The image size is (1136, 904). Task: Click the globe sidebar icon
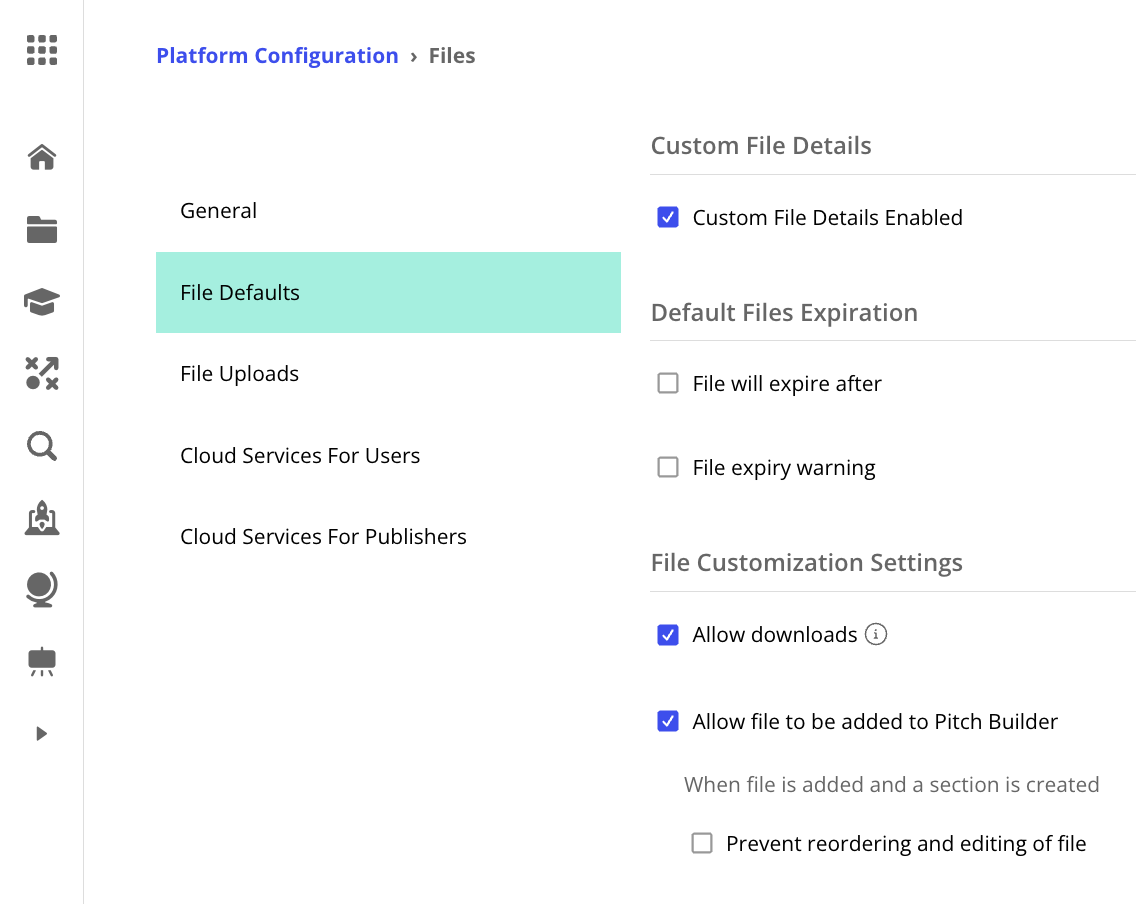coord(42,589)
